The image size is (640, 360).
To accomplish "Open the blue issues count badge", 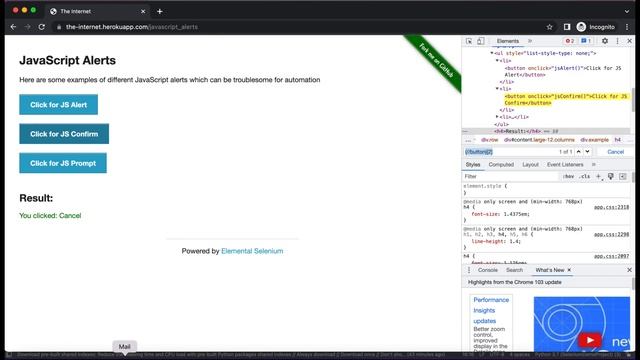I will (586, 41).
